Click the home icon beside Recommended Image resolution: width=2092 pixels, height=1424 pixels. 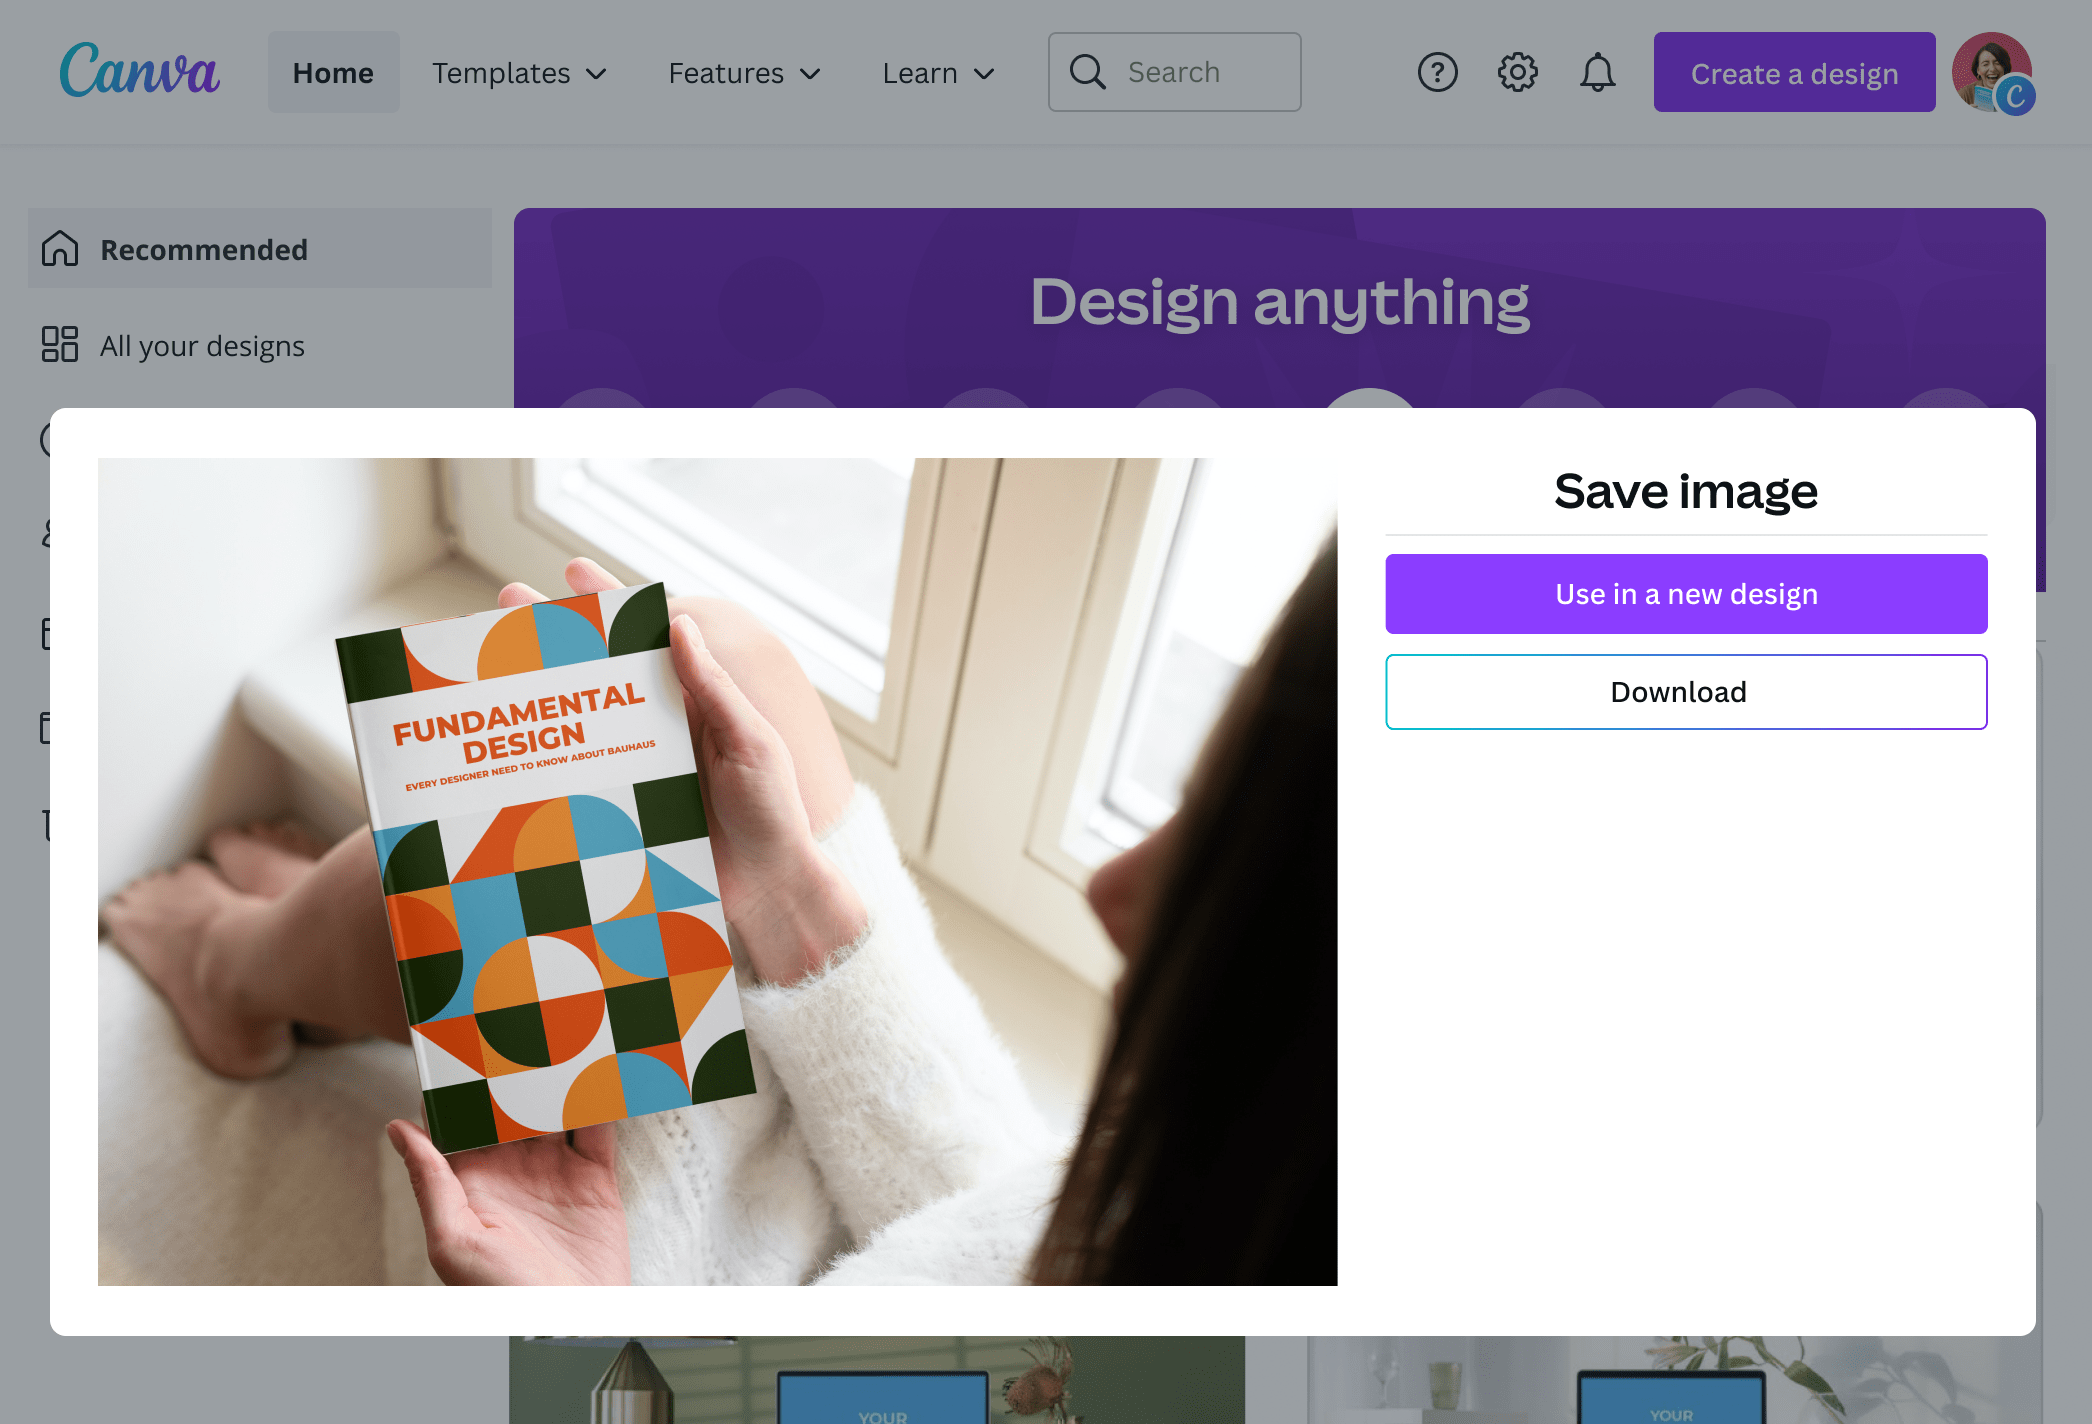pos(59,249)
